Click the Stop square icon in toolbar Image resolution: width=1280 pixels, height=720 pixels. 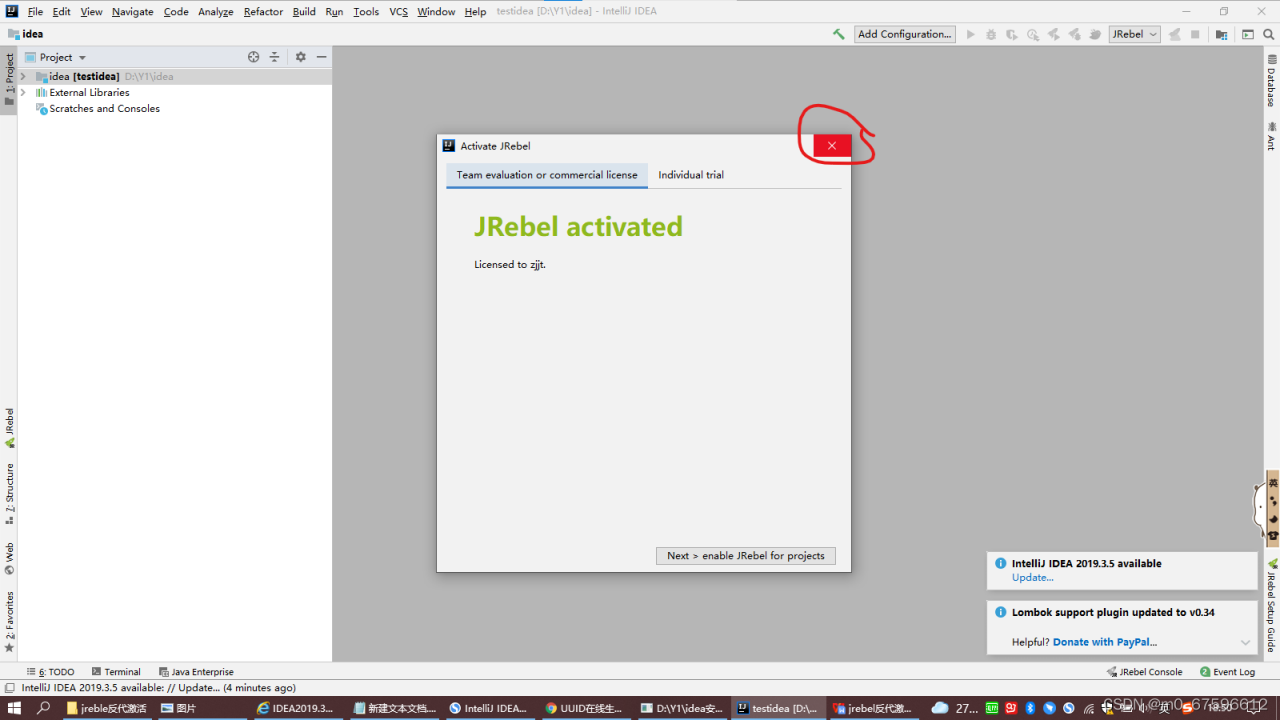1195,34
